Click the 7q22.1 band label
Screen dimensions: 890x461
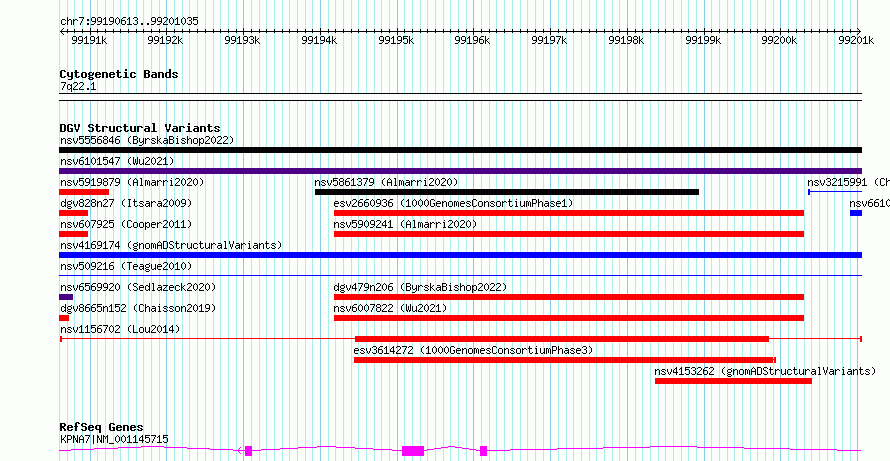78,86
